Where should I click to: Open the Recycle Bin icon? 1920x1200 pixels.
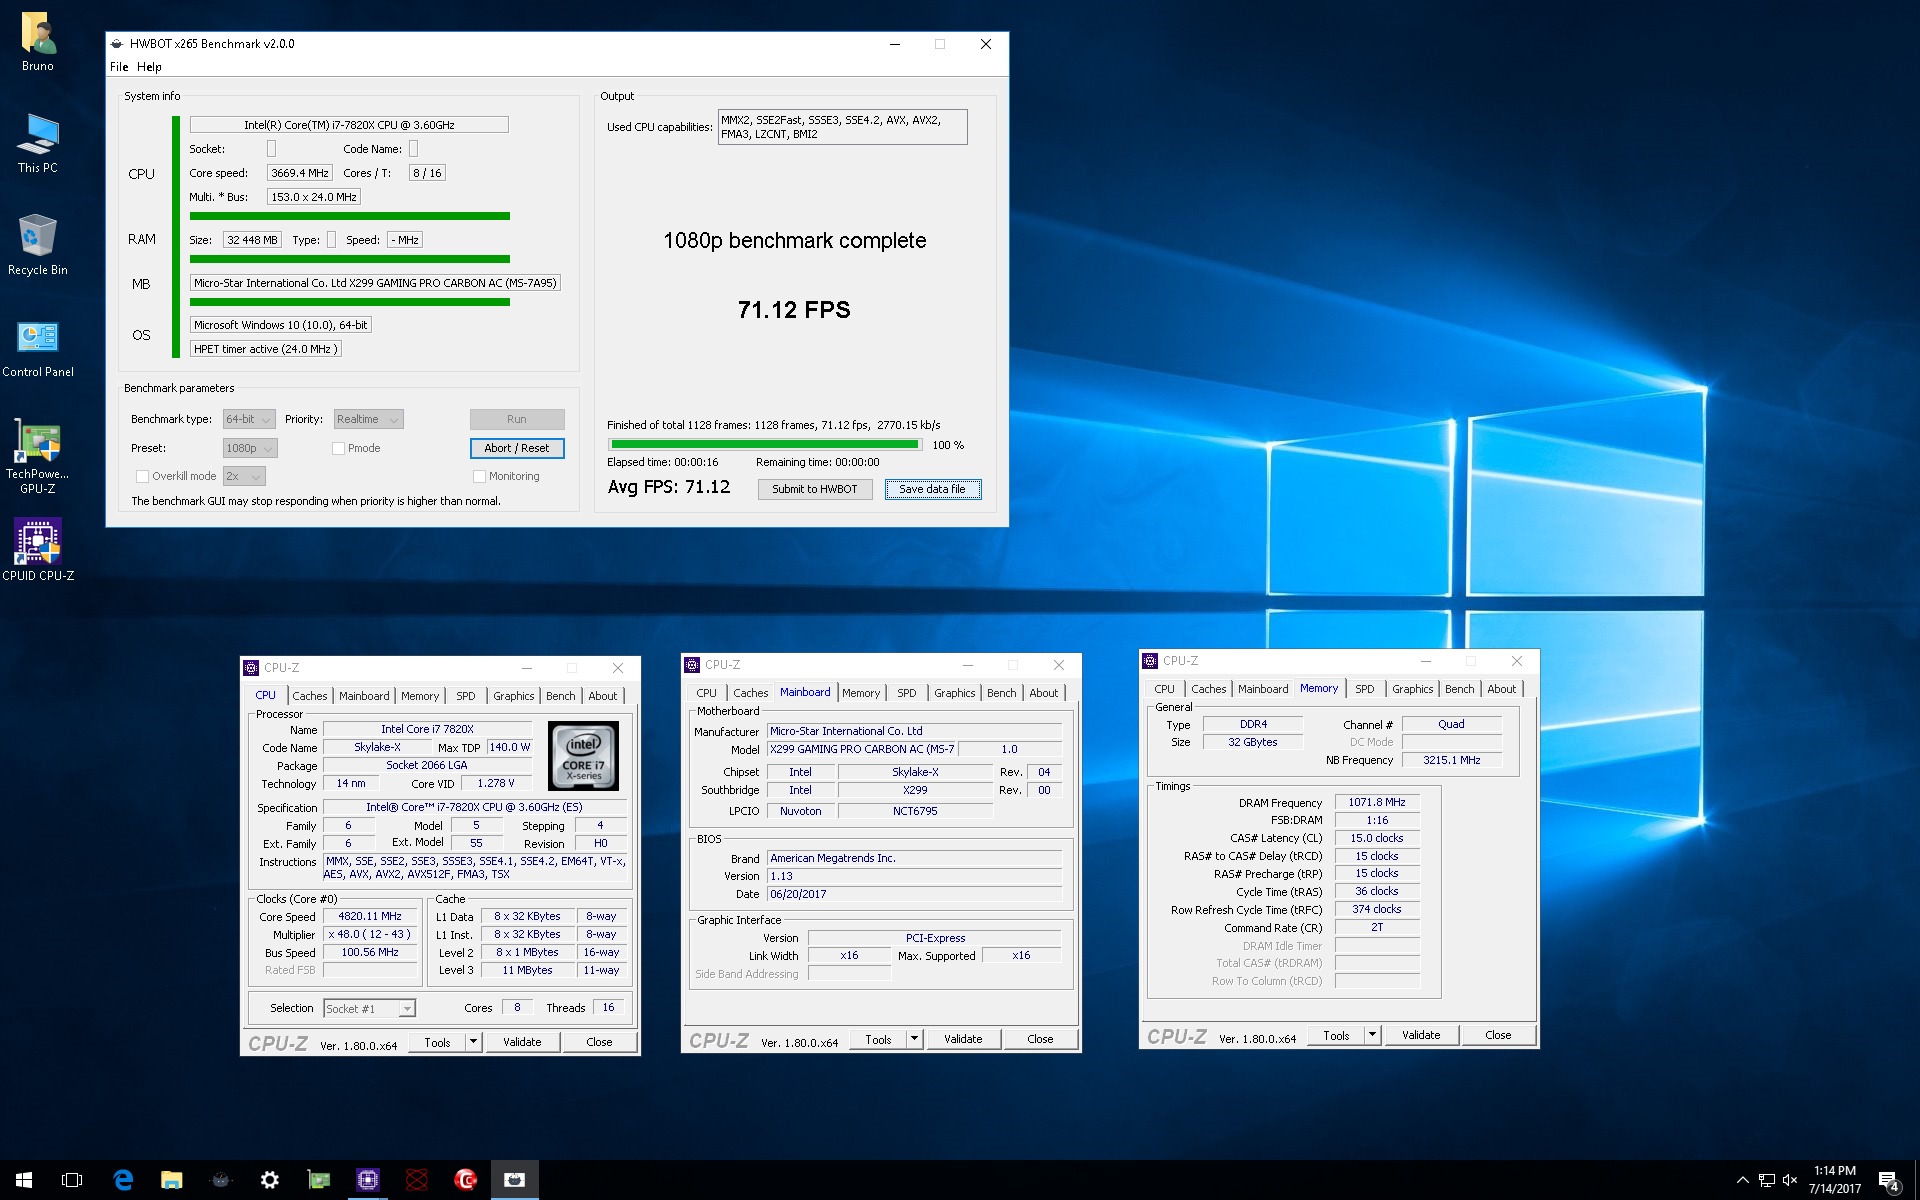tap(38, 246)
